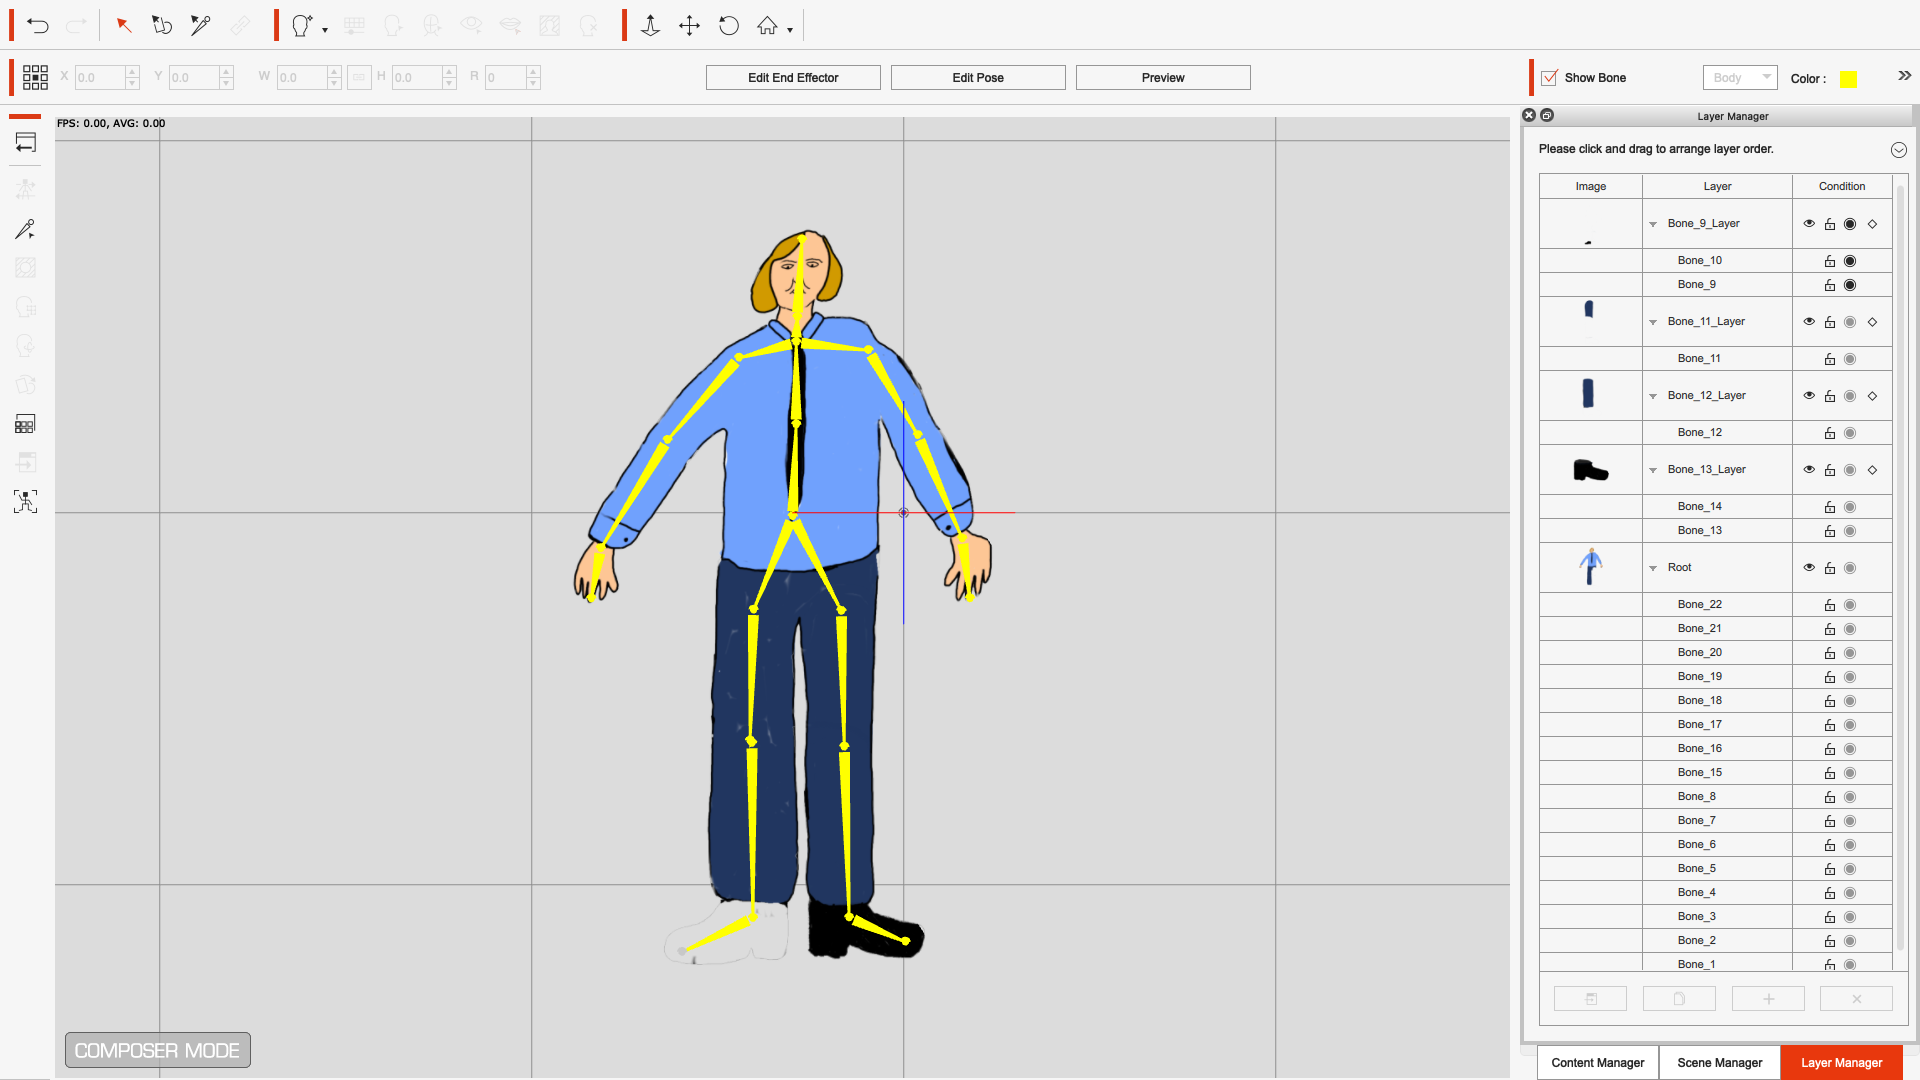
Task: Hide Bone_11_Layer with its eye icon
Action: pyautogui.click(x=1809, y=322)
